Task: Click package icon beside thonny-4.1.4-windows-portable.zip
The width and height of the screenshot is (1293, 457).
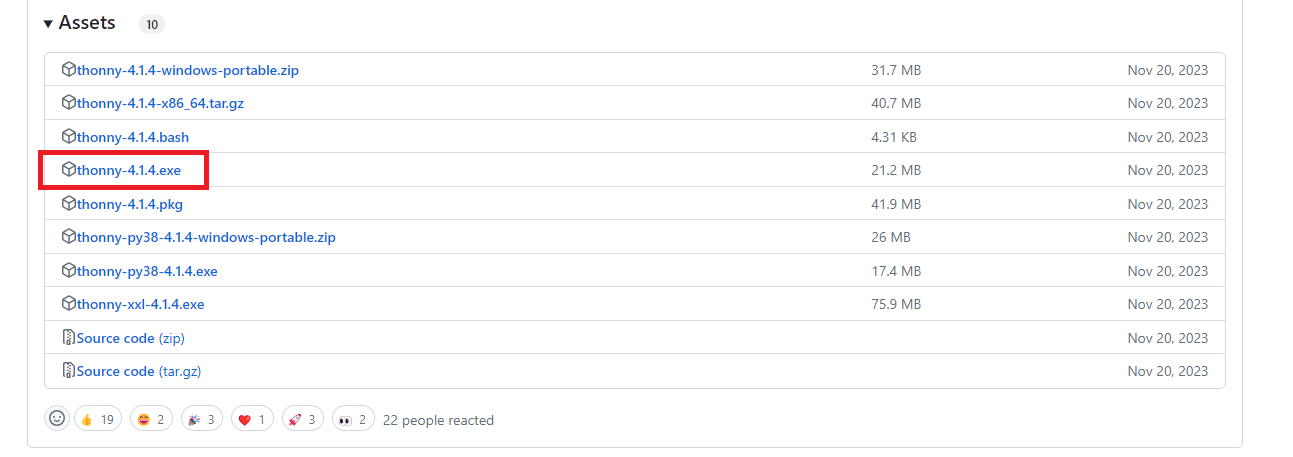Action: [x=68, y=70]
